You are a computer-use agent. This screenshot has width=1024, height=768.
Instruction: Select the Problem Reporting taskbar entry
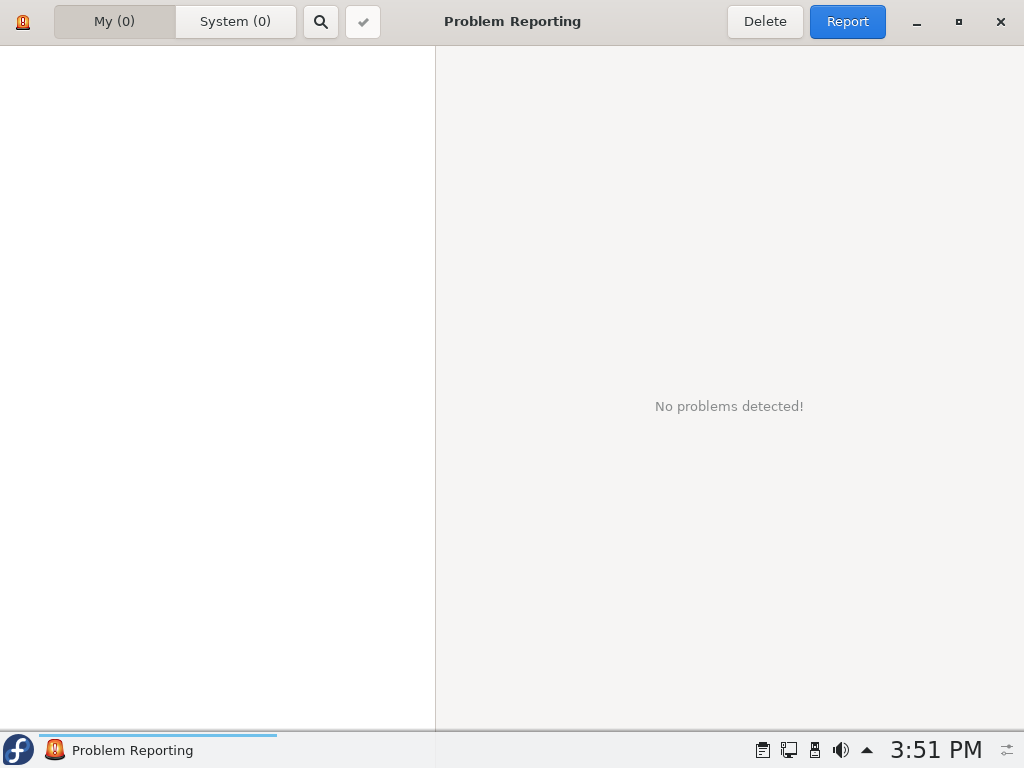coord(158,750)
